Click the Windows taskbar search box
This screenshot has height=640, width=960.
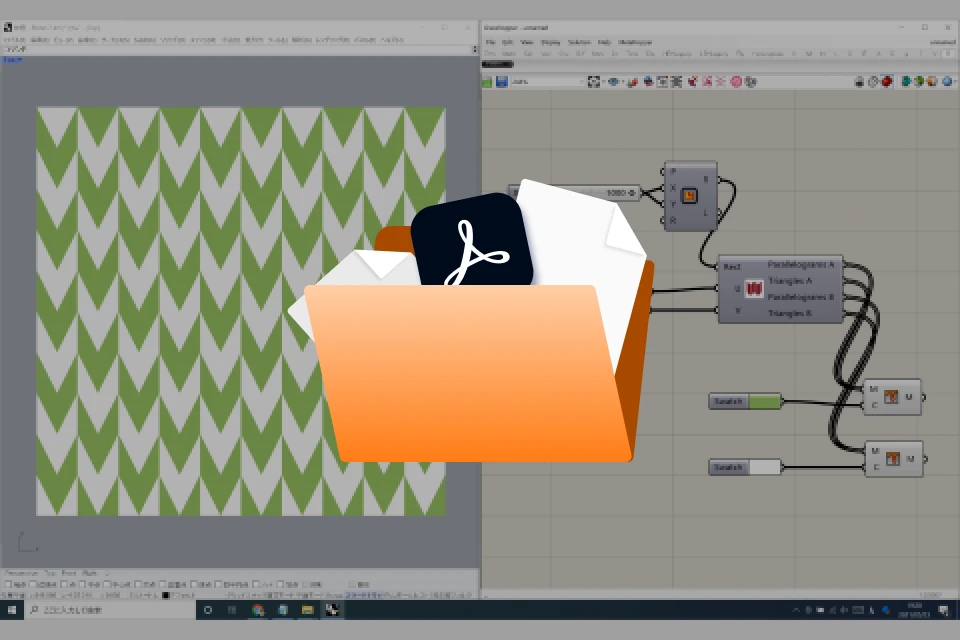[x=110, y=610]
